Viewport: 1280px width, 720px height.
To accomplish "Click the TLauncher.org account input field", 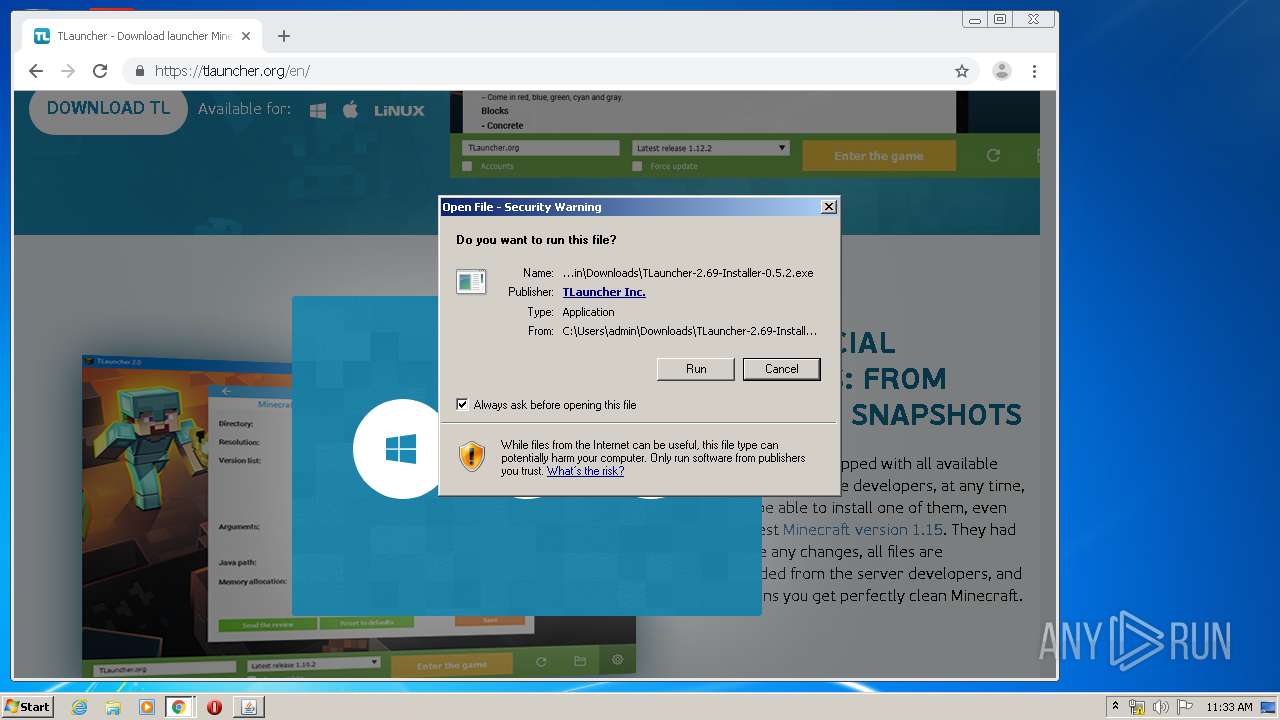I will tap(541, 148).
